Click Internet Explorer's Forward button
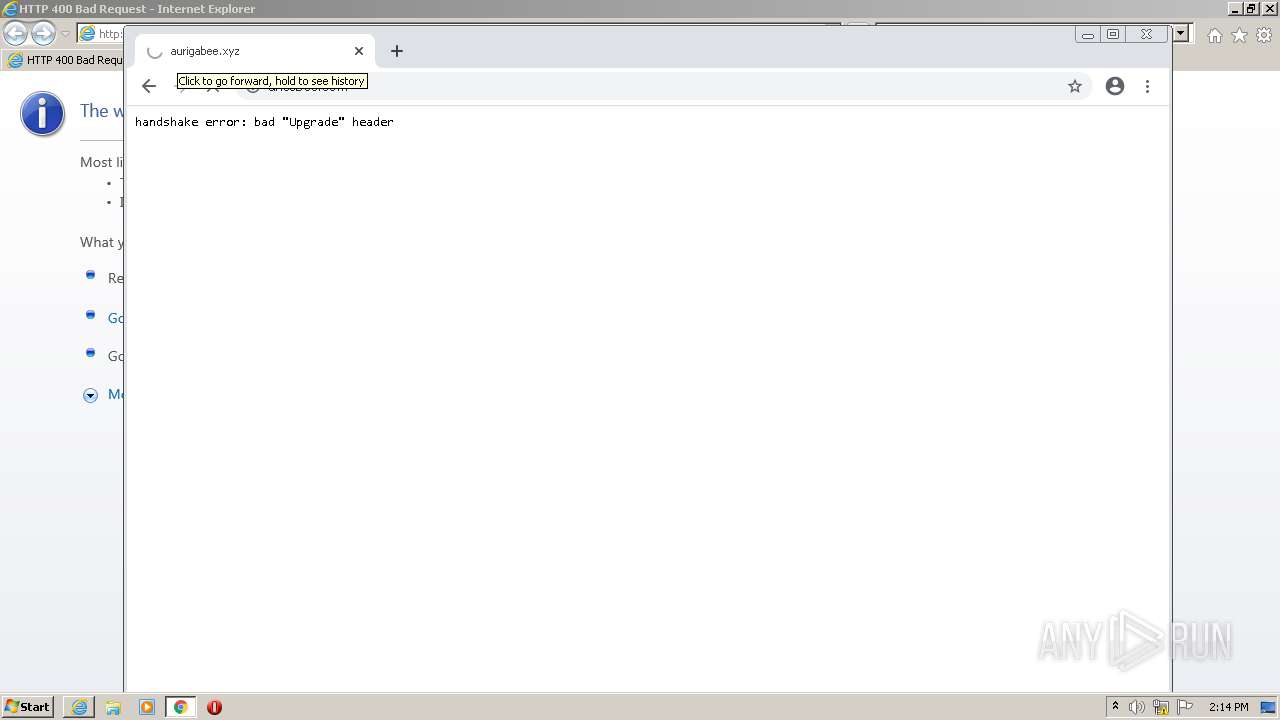 click(x=43, y=34)
